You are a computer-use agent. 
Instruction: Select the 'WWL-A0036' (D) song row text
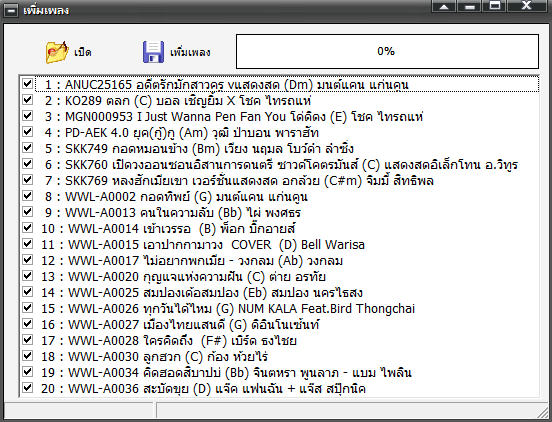click(203, 389)
